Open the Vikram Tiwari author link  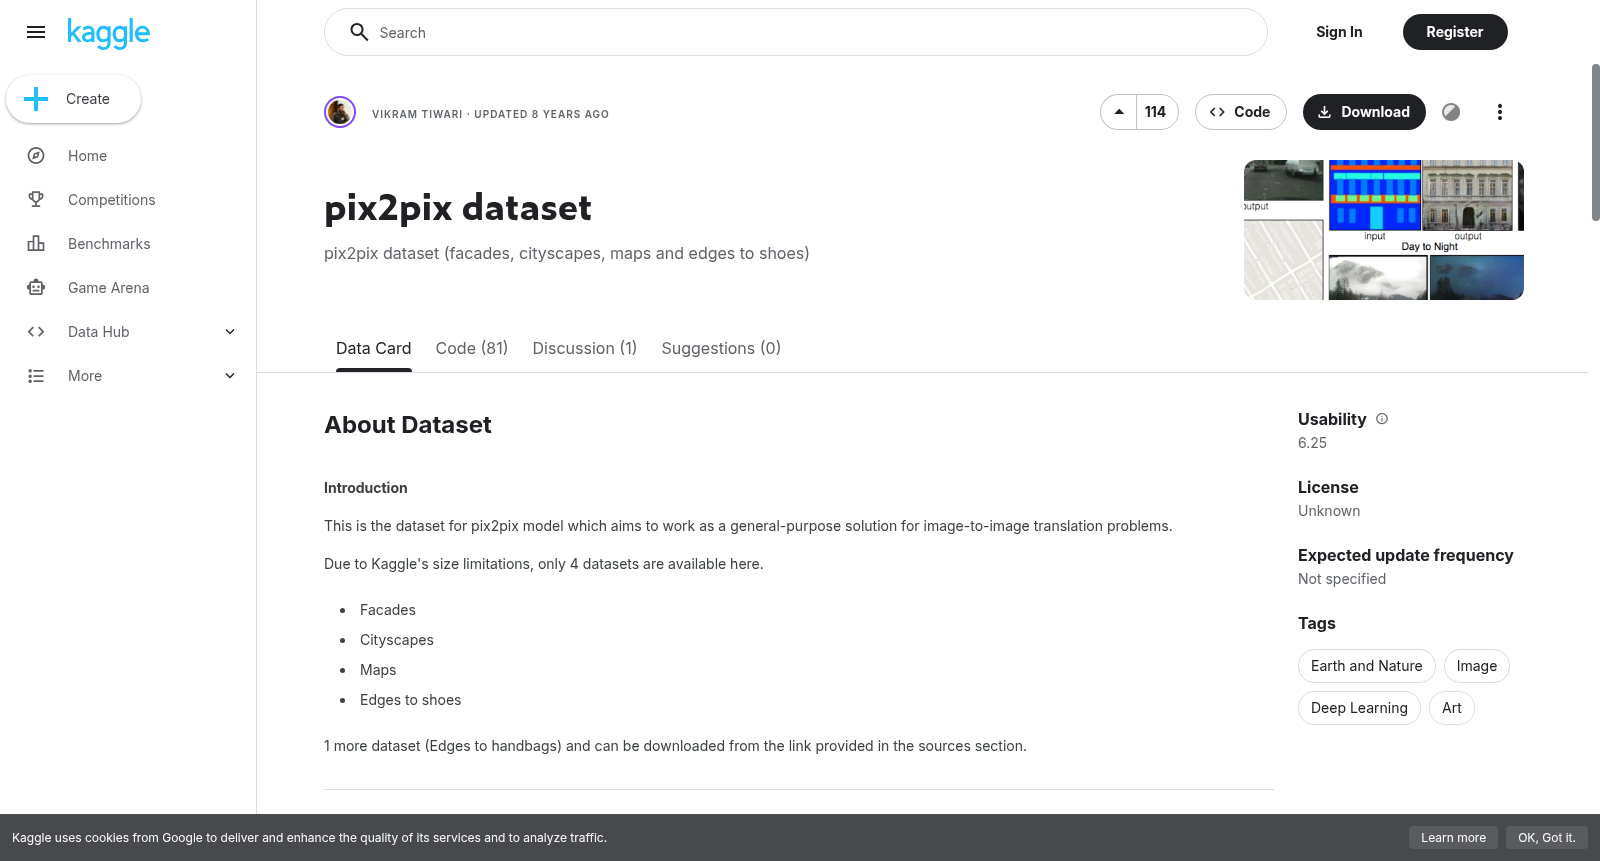click(417, 114)
